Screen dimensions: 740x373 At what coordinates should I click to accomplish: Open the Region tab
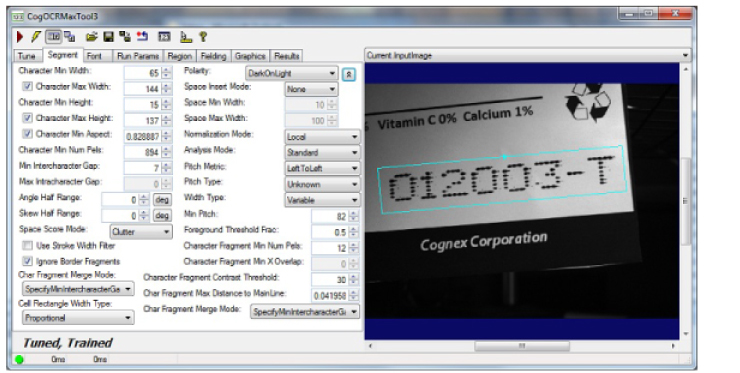[180, 56]
